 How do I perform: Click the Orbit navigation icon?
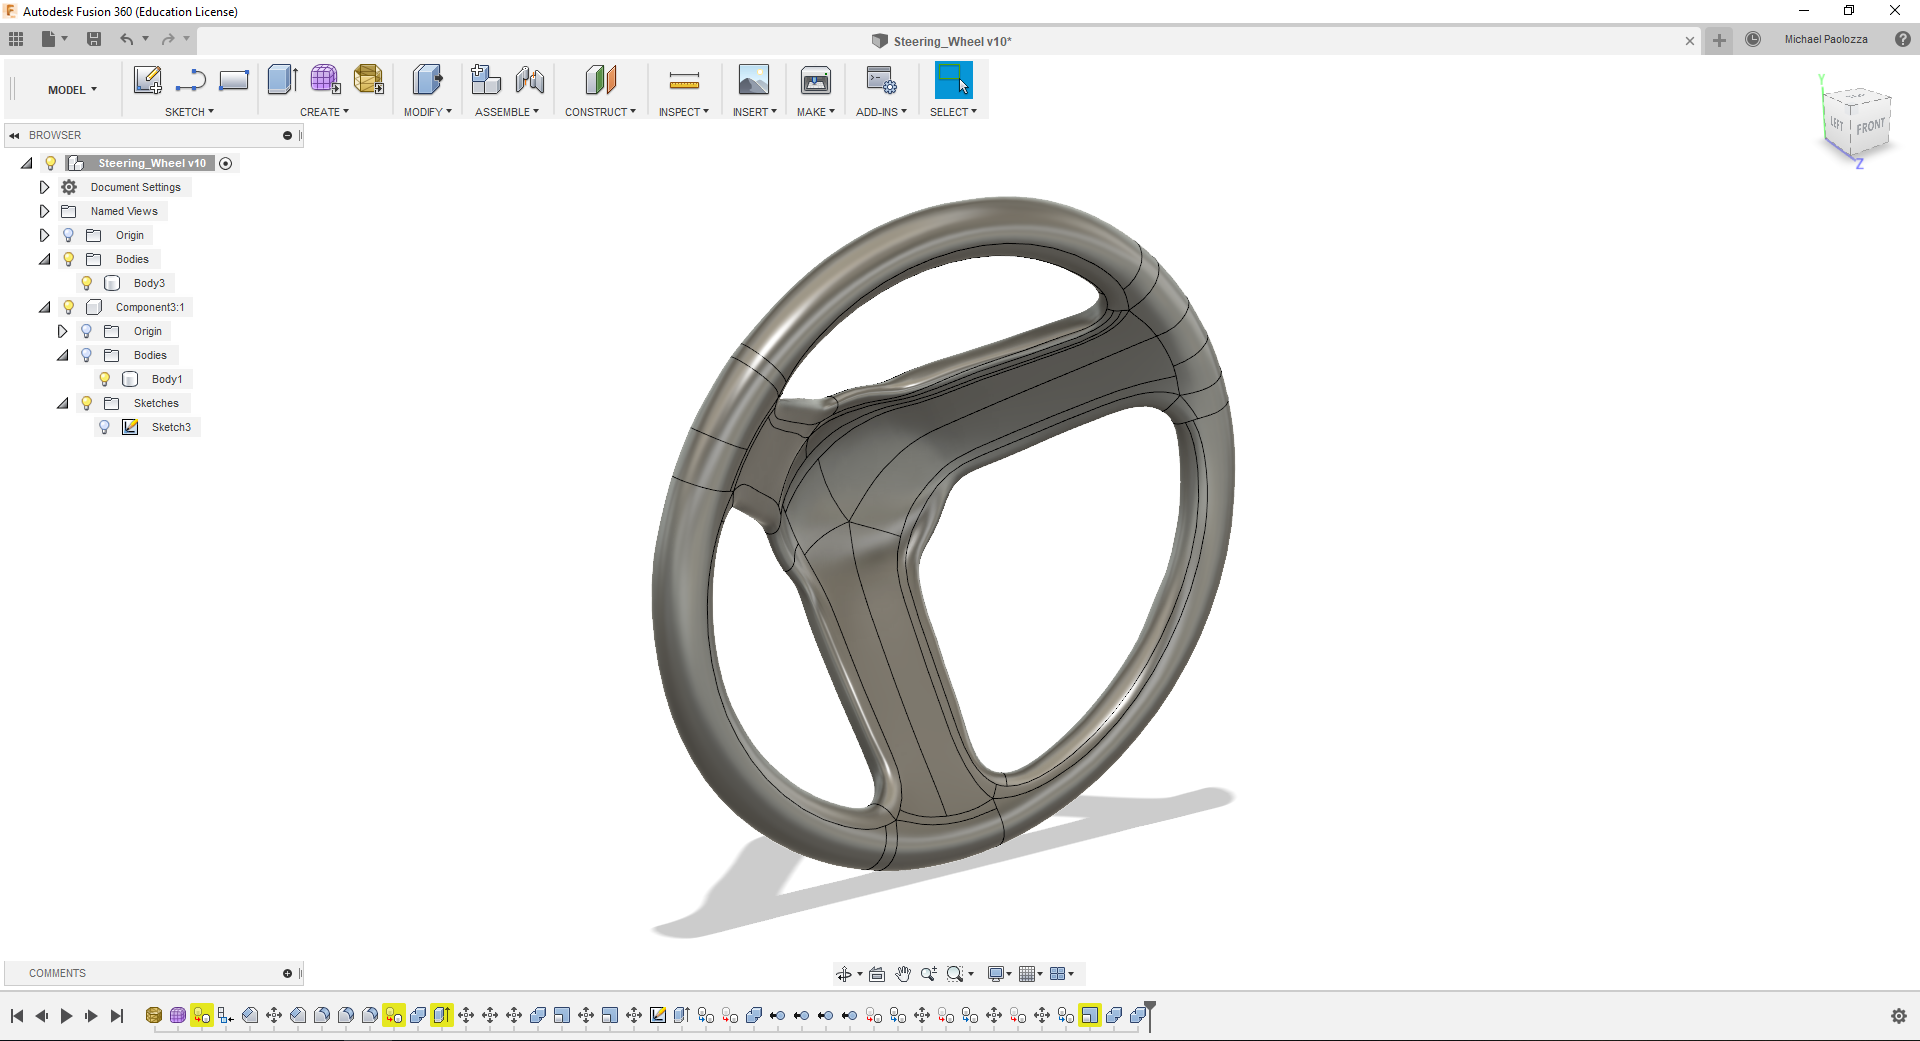click(x=844, y=974)
